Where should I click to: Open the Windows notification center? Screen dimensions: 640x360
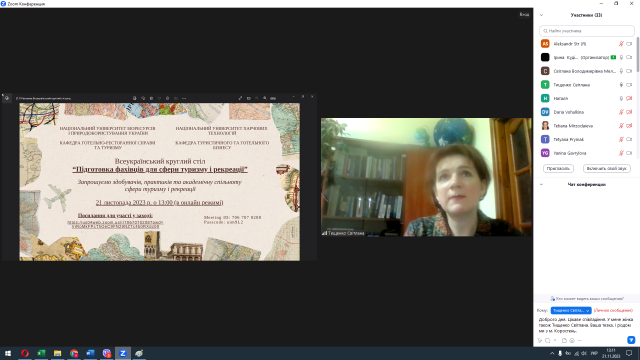629,353
